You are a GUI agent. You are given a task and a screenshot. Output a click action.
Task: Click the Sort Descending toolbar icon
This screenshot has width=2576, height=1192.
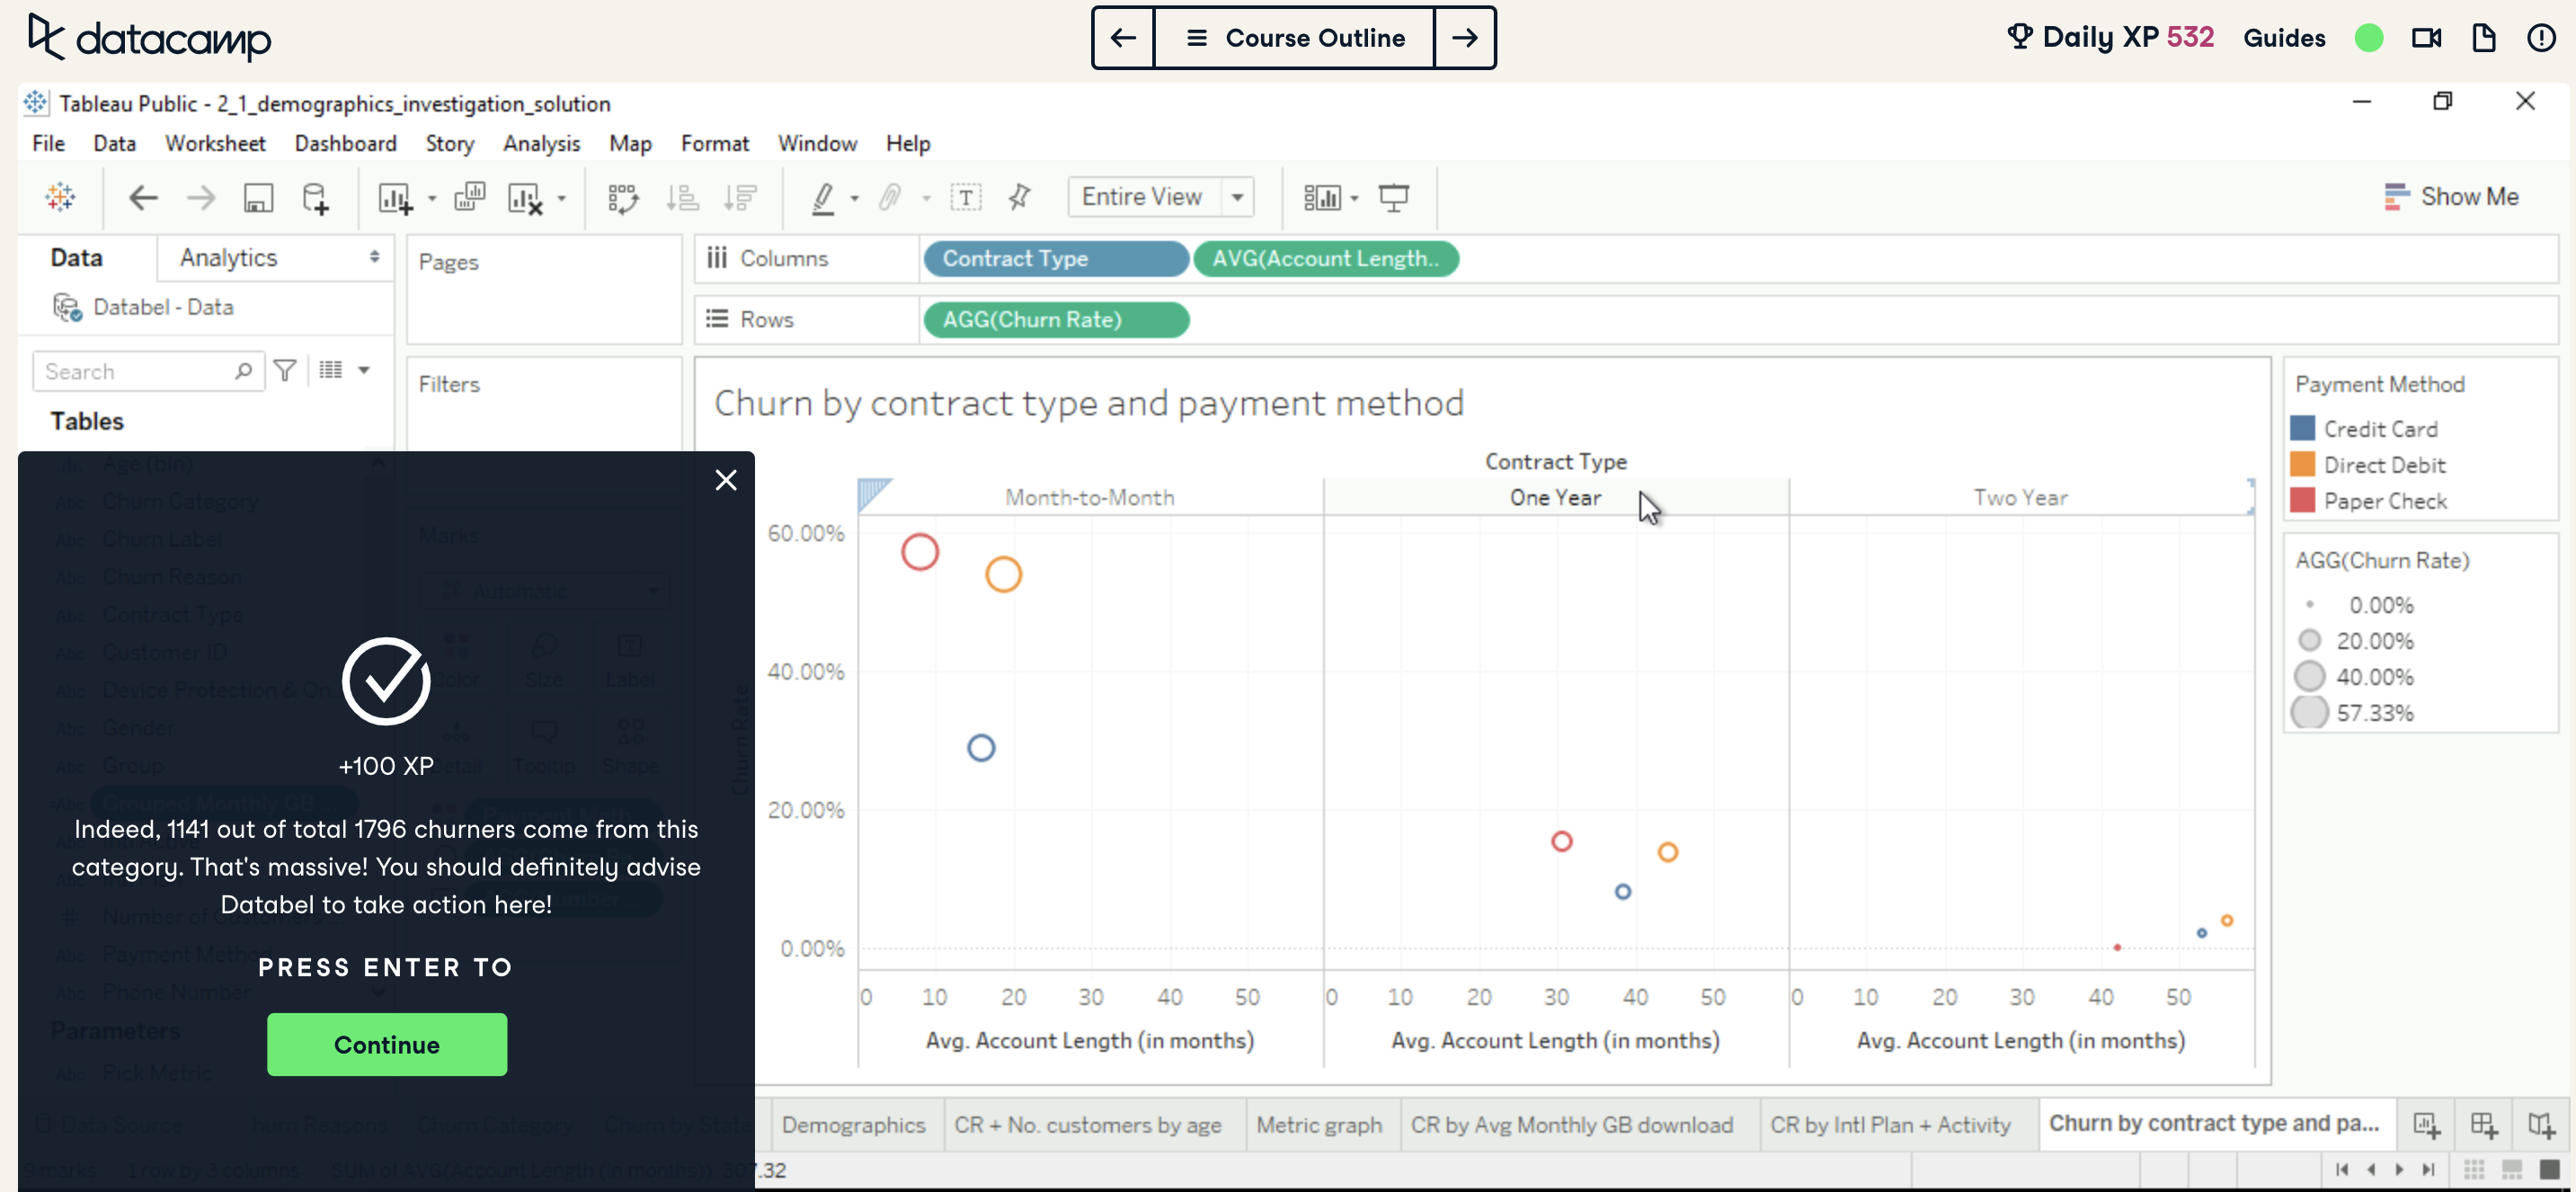741,197
